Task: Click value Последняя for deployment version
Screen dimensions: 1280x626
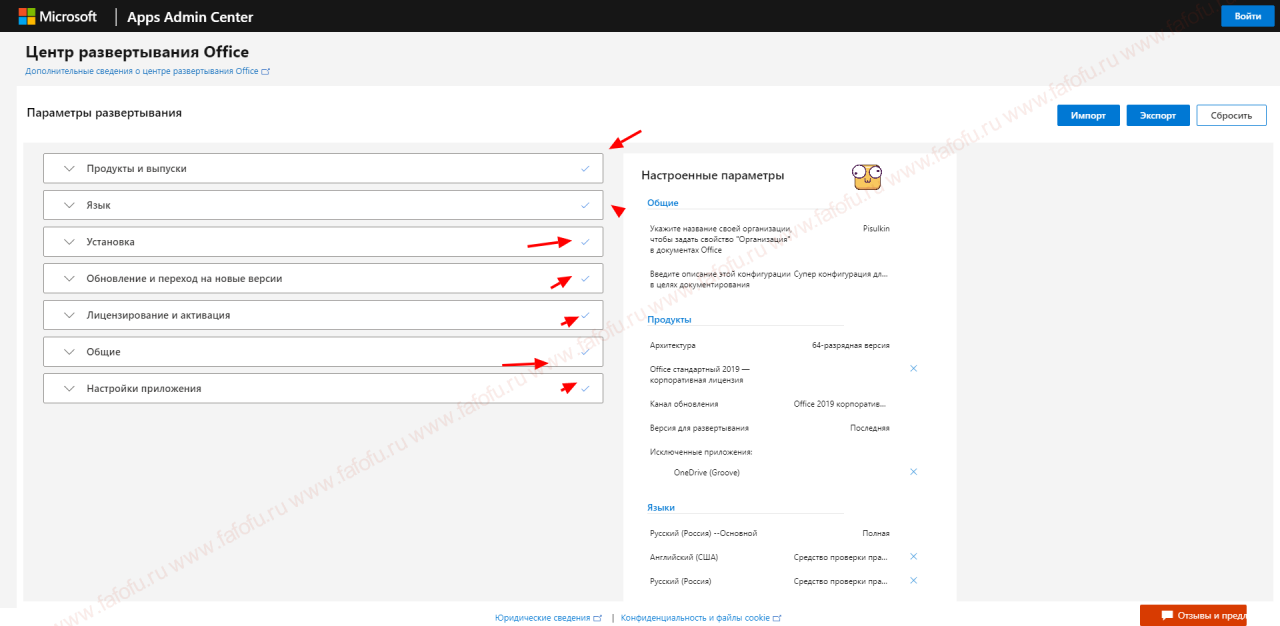Action: tap(870, 428)
